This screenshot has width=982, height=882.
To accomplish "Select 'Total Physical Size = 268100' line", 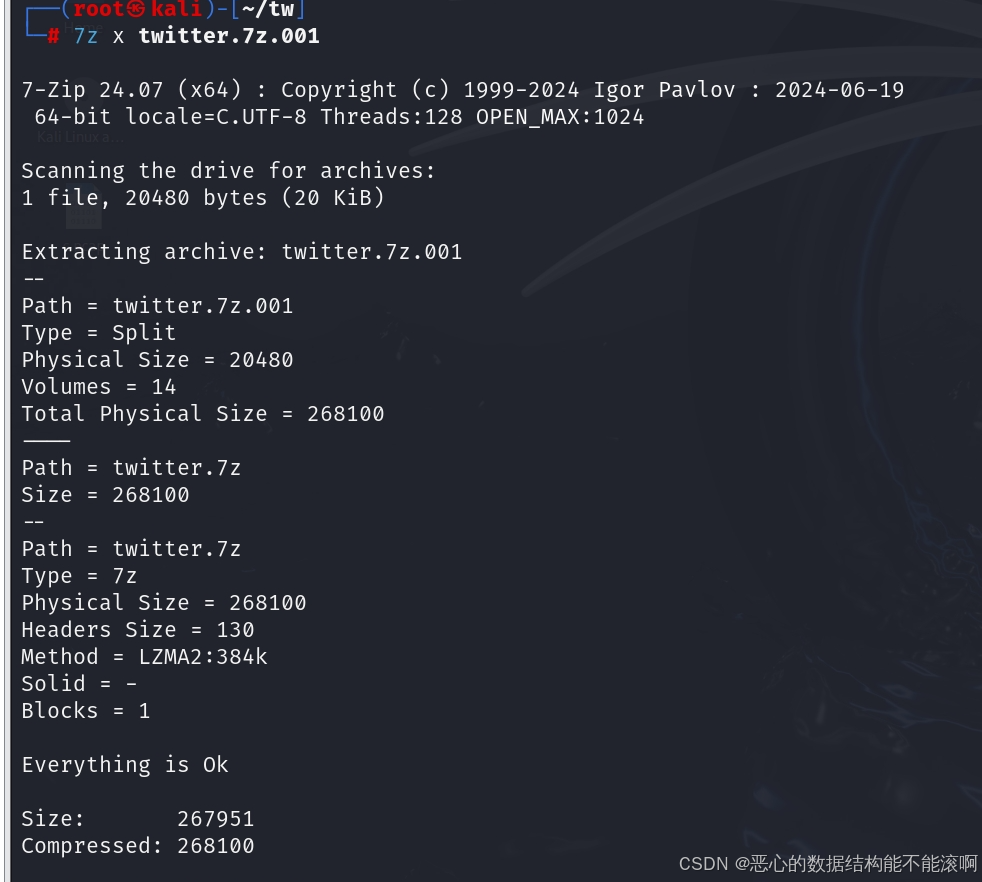I will click(x=203, y=413).
